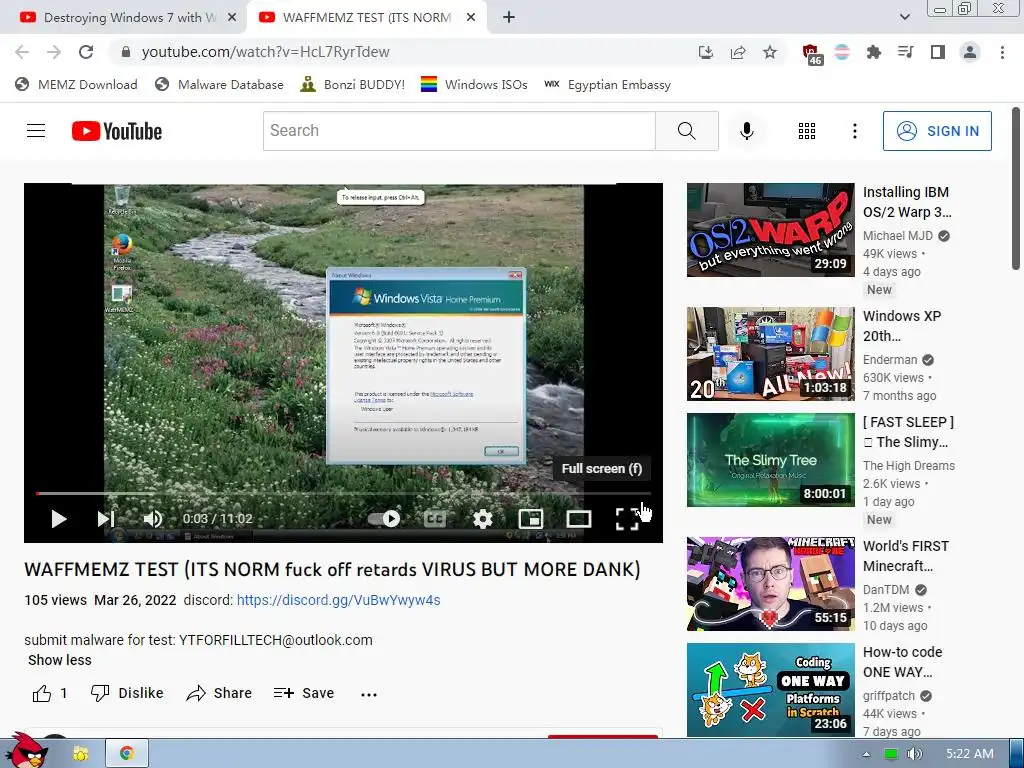The image size is (1024, 768).
Task: Click the browser forward arrow
Action: 54,52
